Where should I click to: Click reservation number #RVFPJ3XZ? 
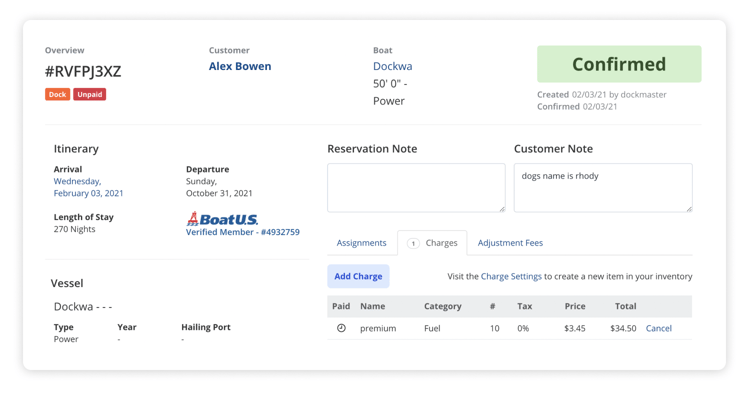click(x=83, y=71)
